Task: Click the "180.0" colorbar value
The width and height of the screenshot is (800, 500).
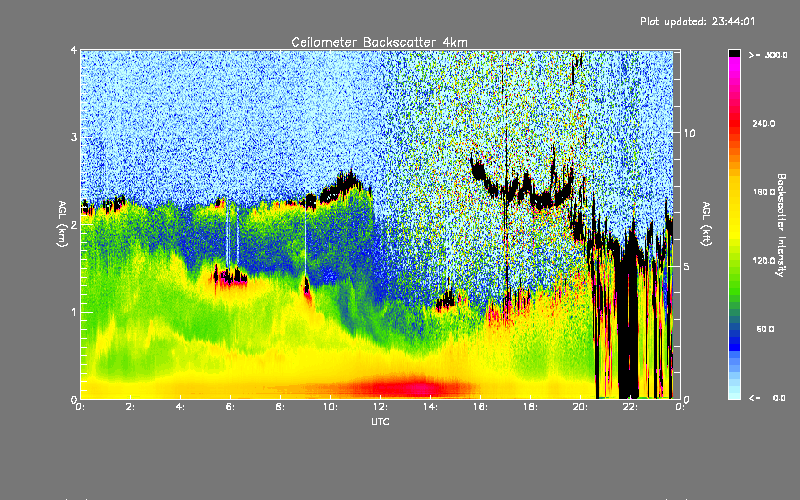Action: click(x=764, y=192)
